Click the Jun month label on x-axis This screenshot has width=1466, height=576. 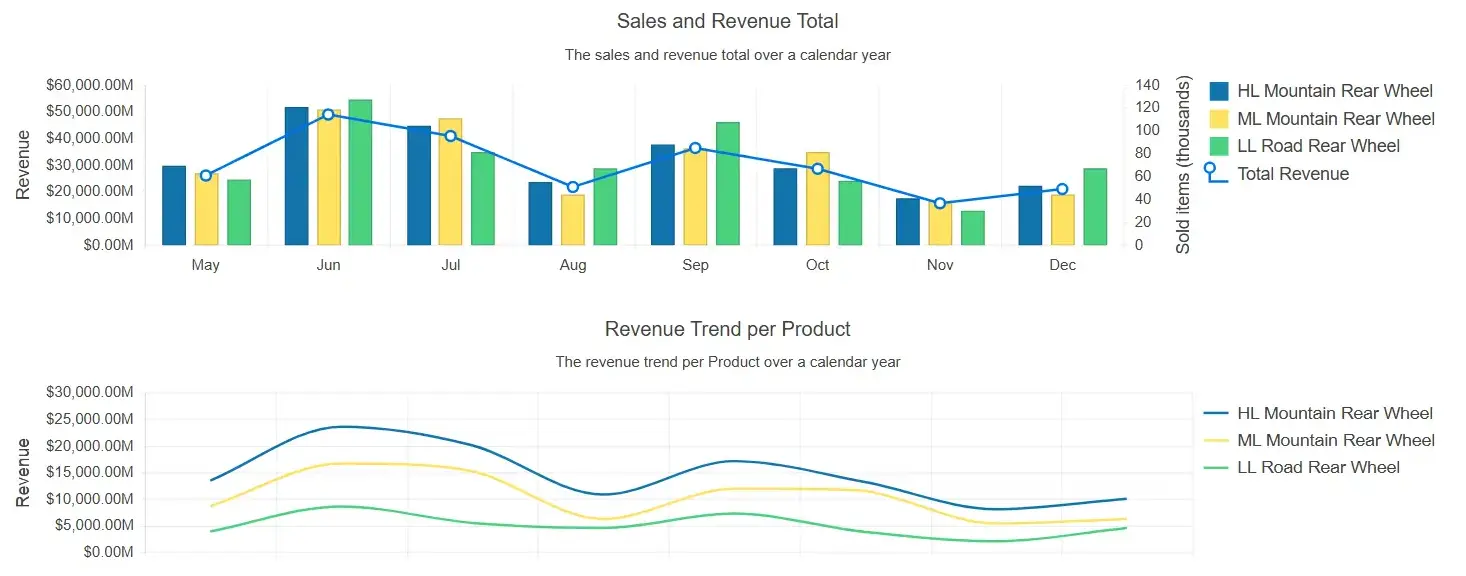328,264
